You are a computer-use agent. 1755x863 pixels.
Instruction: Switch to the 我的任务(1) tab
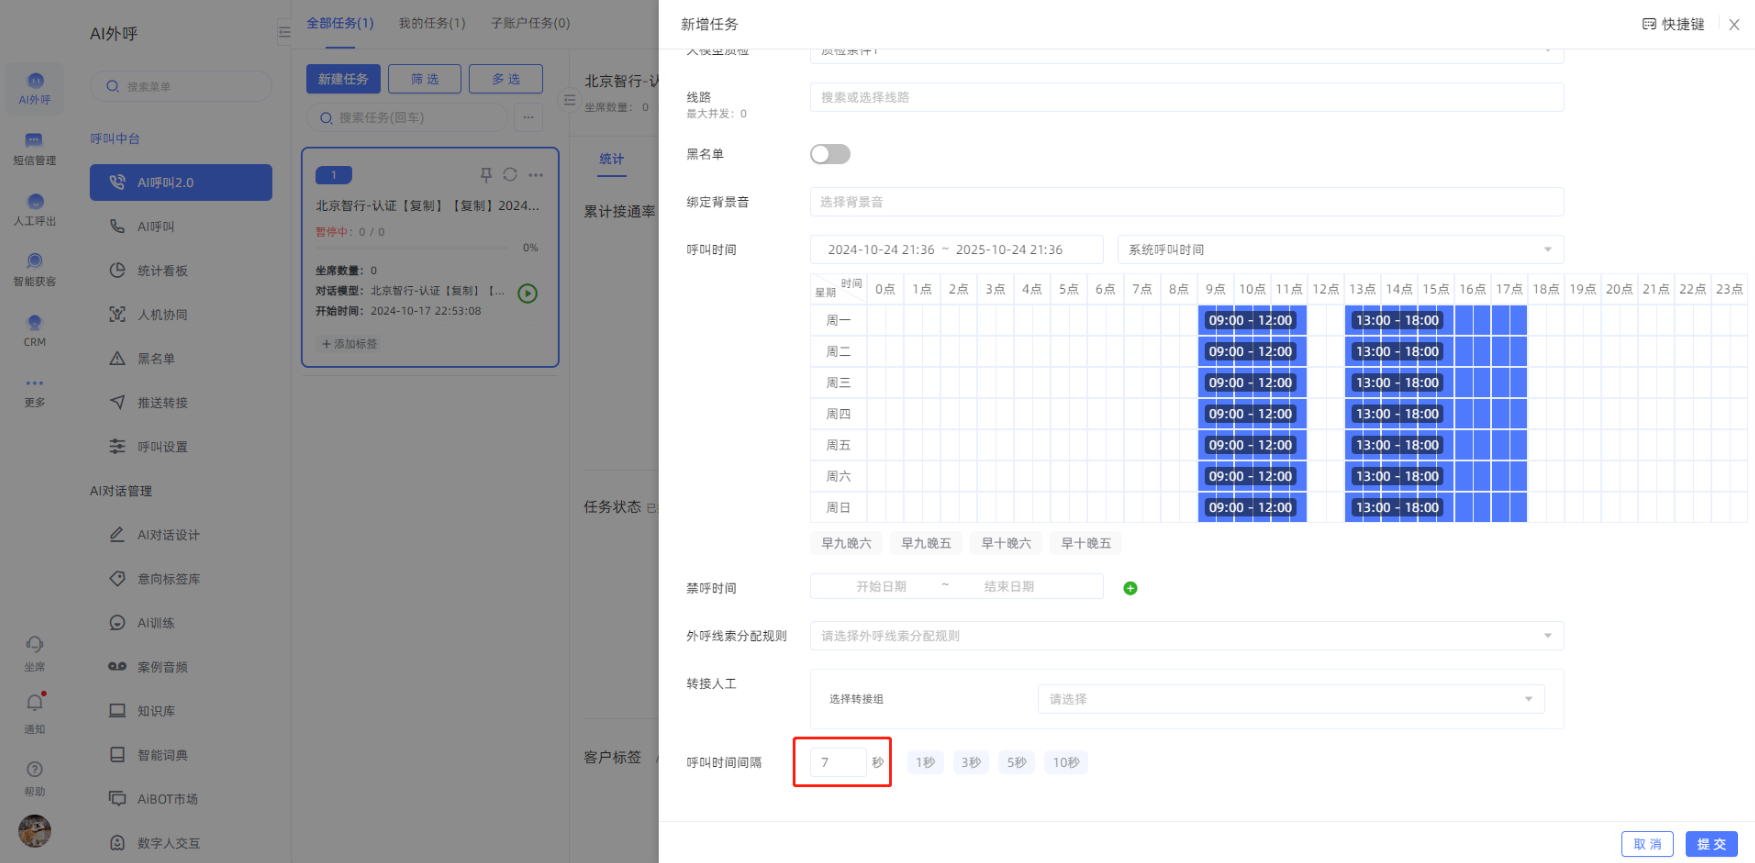click(432, 23)
